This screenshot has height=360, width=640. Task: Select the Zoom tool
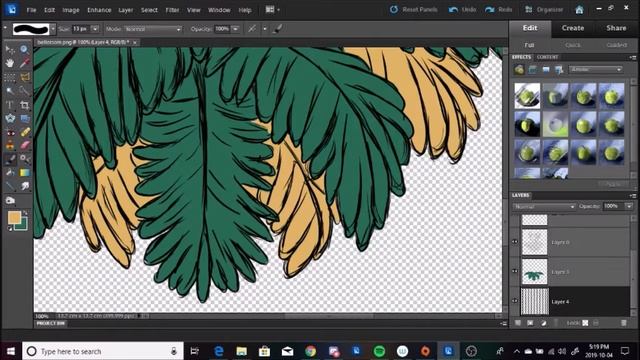(x=24, y=49)
